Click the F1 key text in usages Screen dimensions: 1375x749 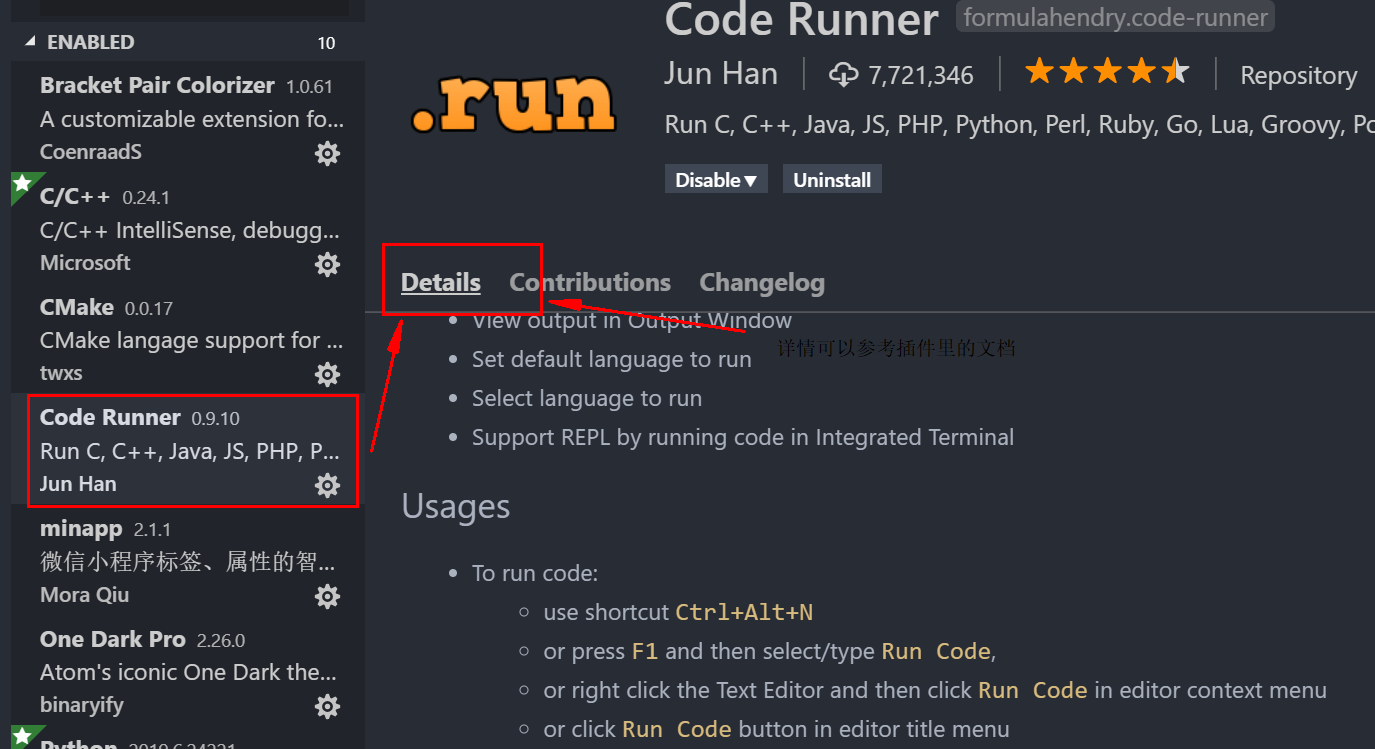click(645, 651)
